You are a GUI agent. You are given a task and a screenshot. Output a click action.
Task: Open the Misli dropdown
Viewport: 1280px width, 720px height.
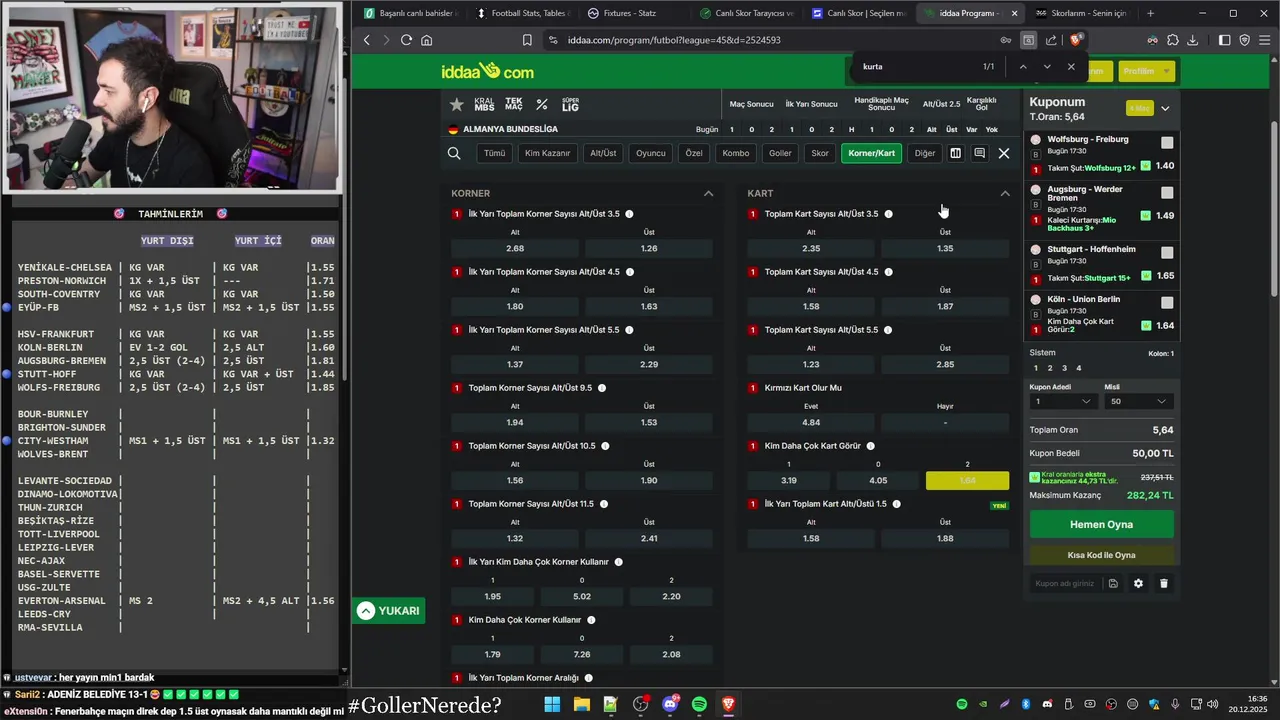(1138, 401)
